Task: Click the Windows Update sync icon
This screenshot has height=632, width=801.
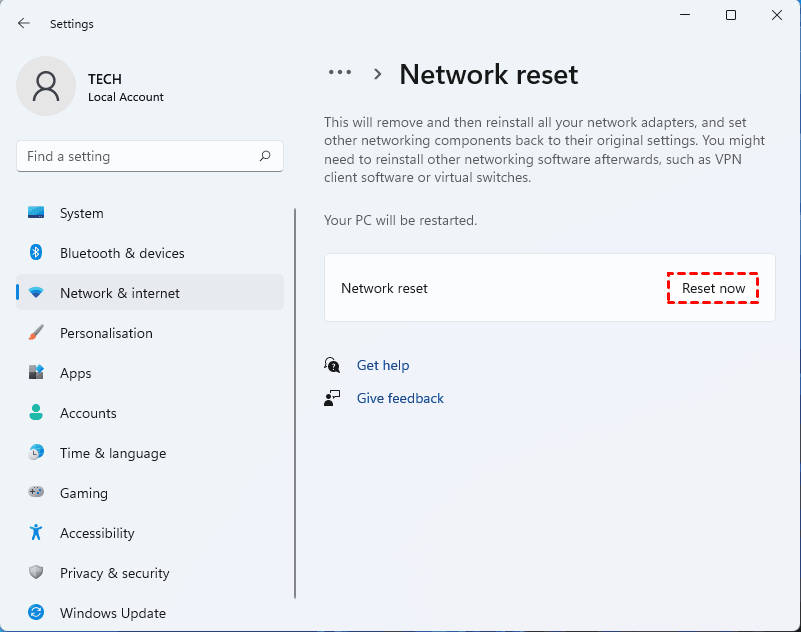Action: (36, 613)
